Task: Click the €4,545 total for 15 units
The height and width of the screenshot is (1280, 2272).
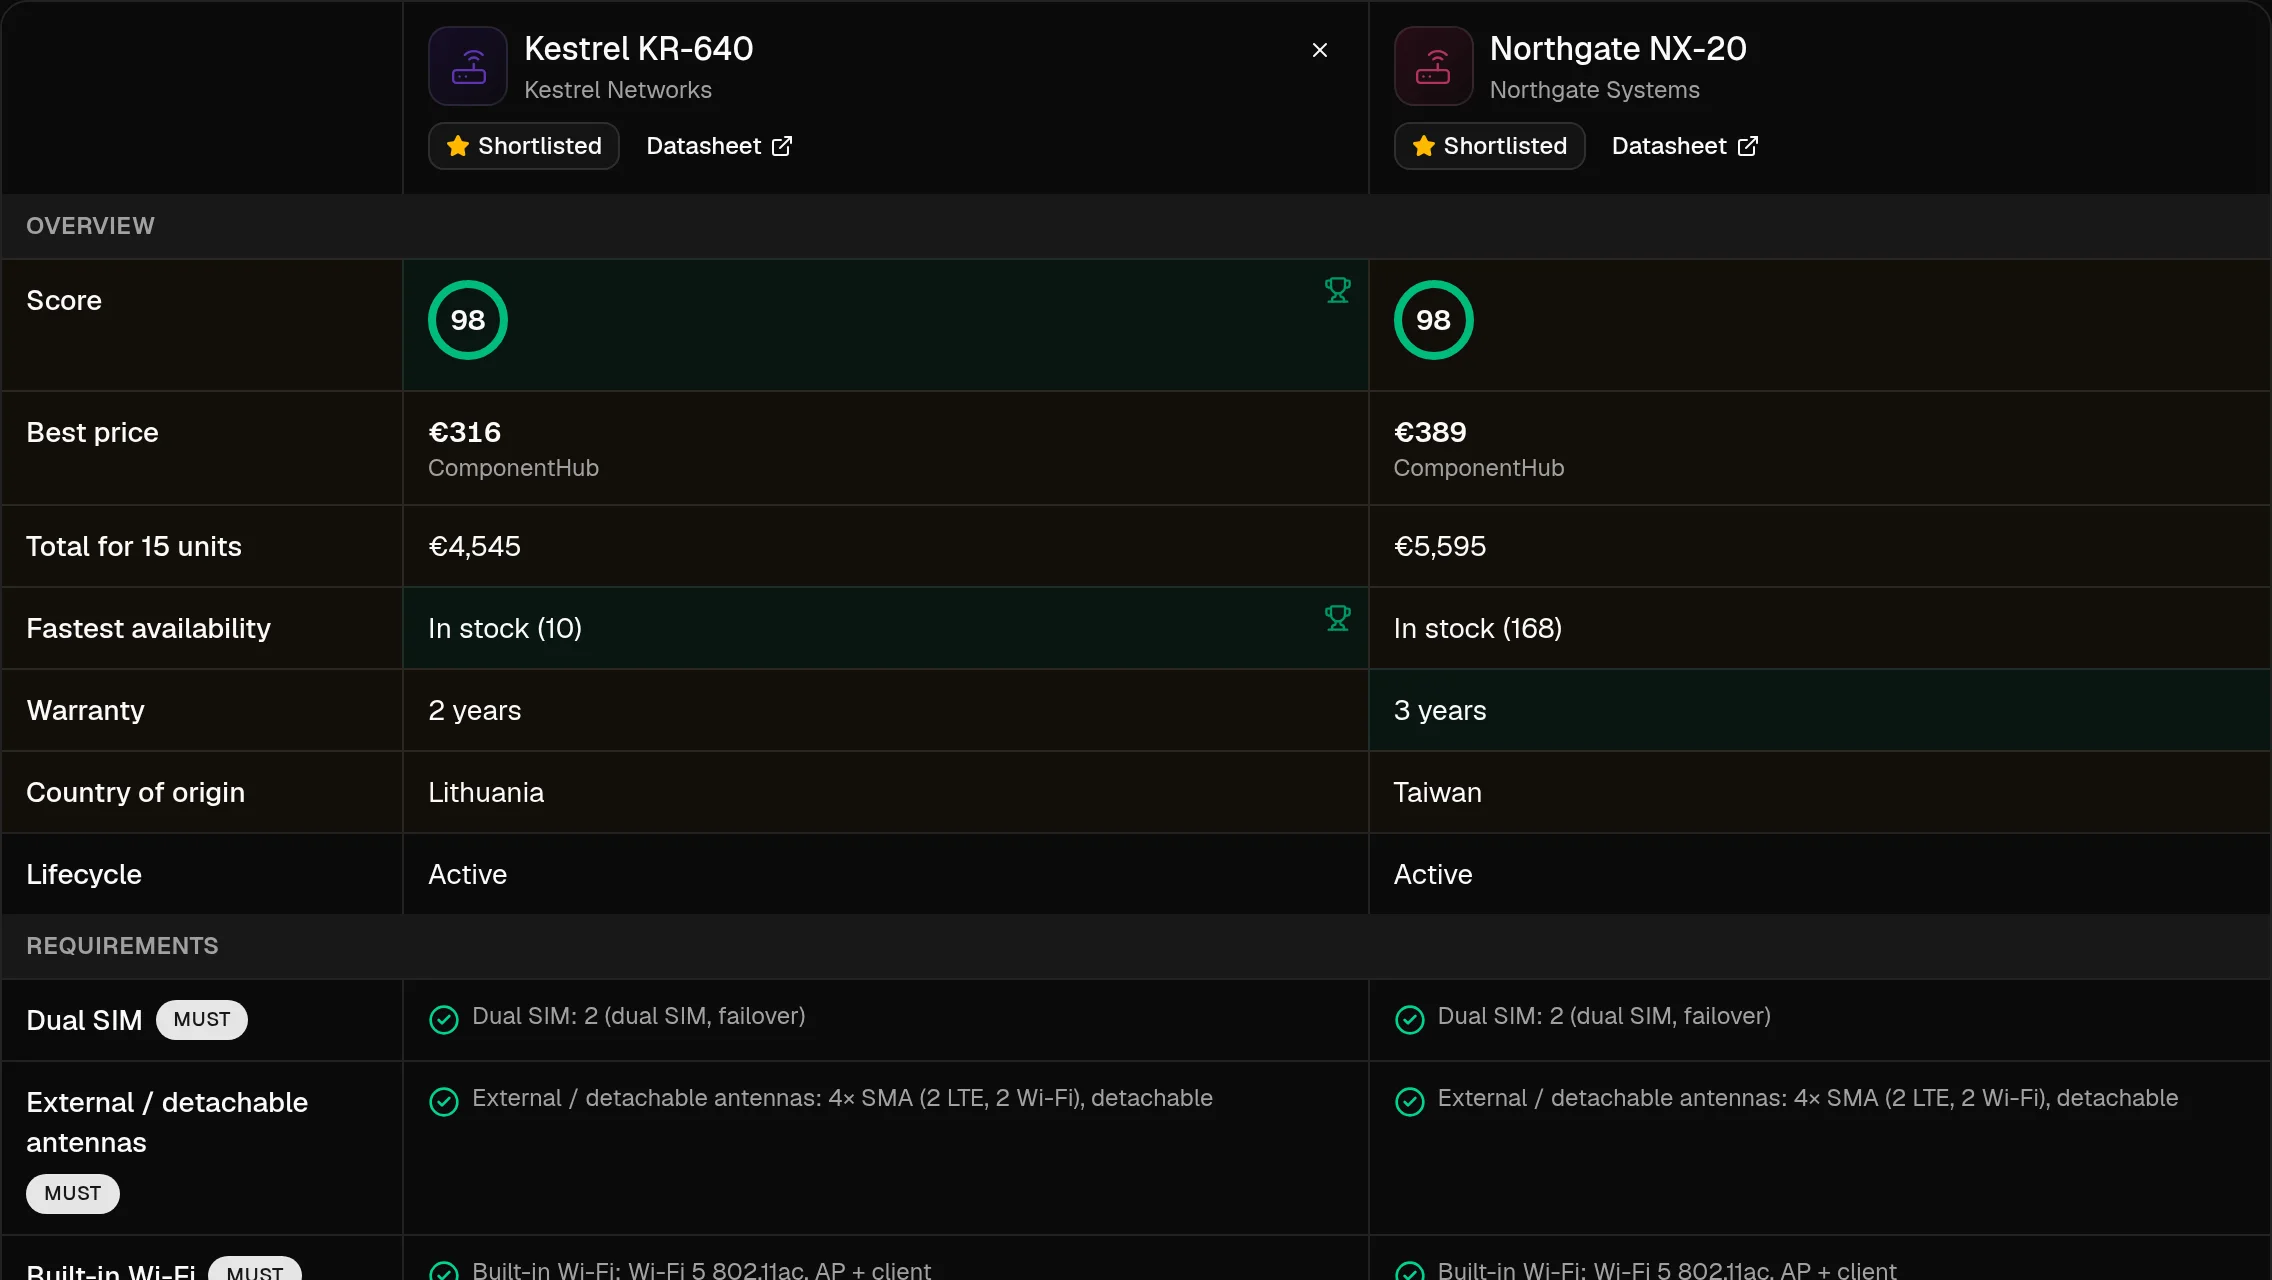Action: 474,546
